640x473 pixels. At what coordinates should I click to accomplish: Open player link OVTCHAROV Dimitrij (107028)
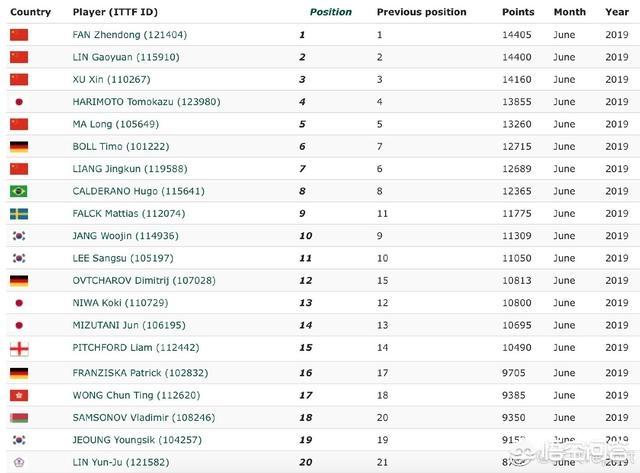[144, 280]
